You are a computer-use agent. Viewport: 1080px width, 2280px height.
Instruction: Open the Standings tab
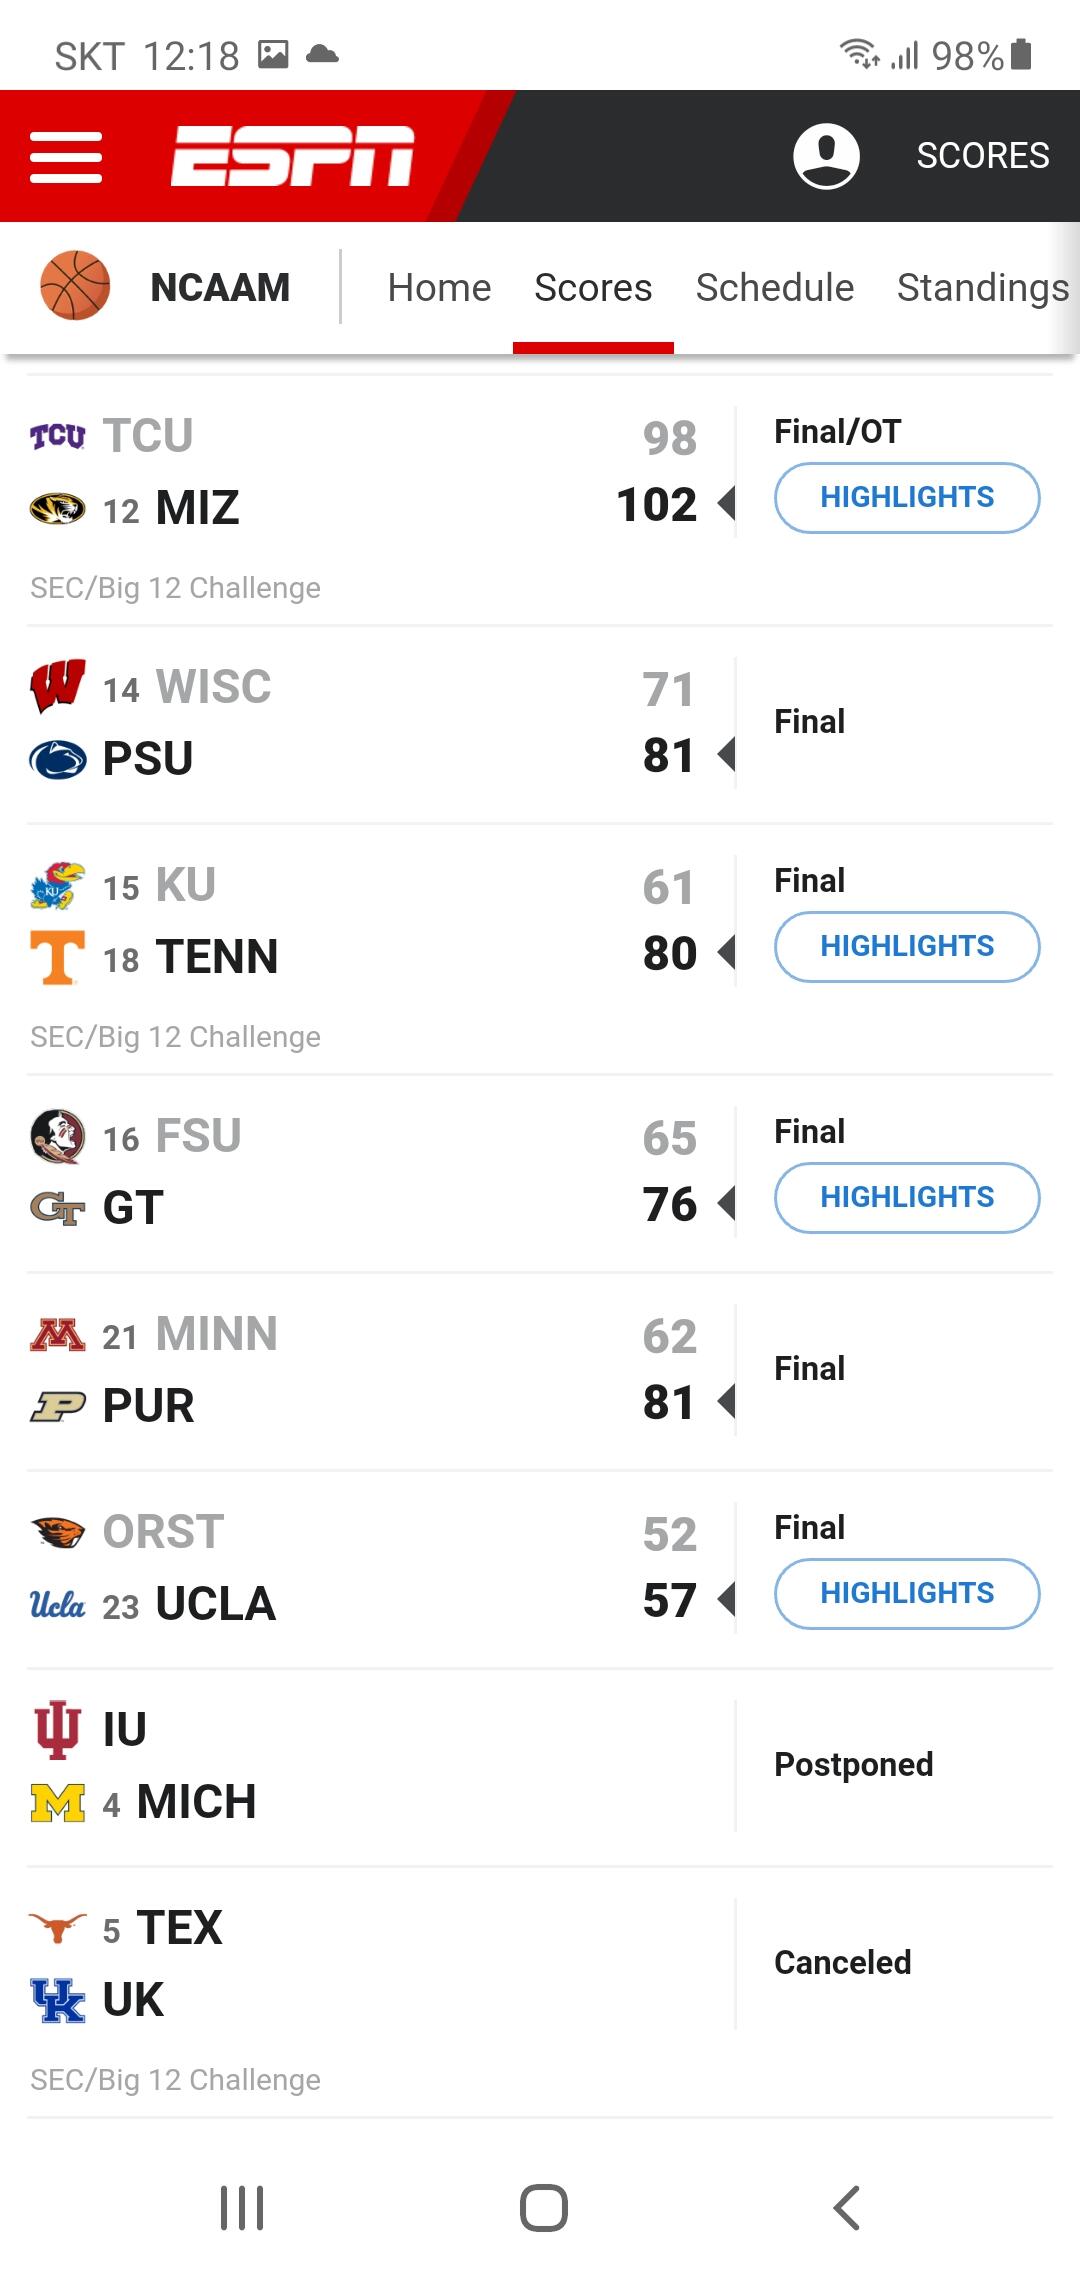[983, 288]
